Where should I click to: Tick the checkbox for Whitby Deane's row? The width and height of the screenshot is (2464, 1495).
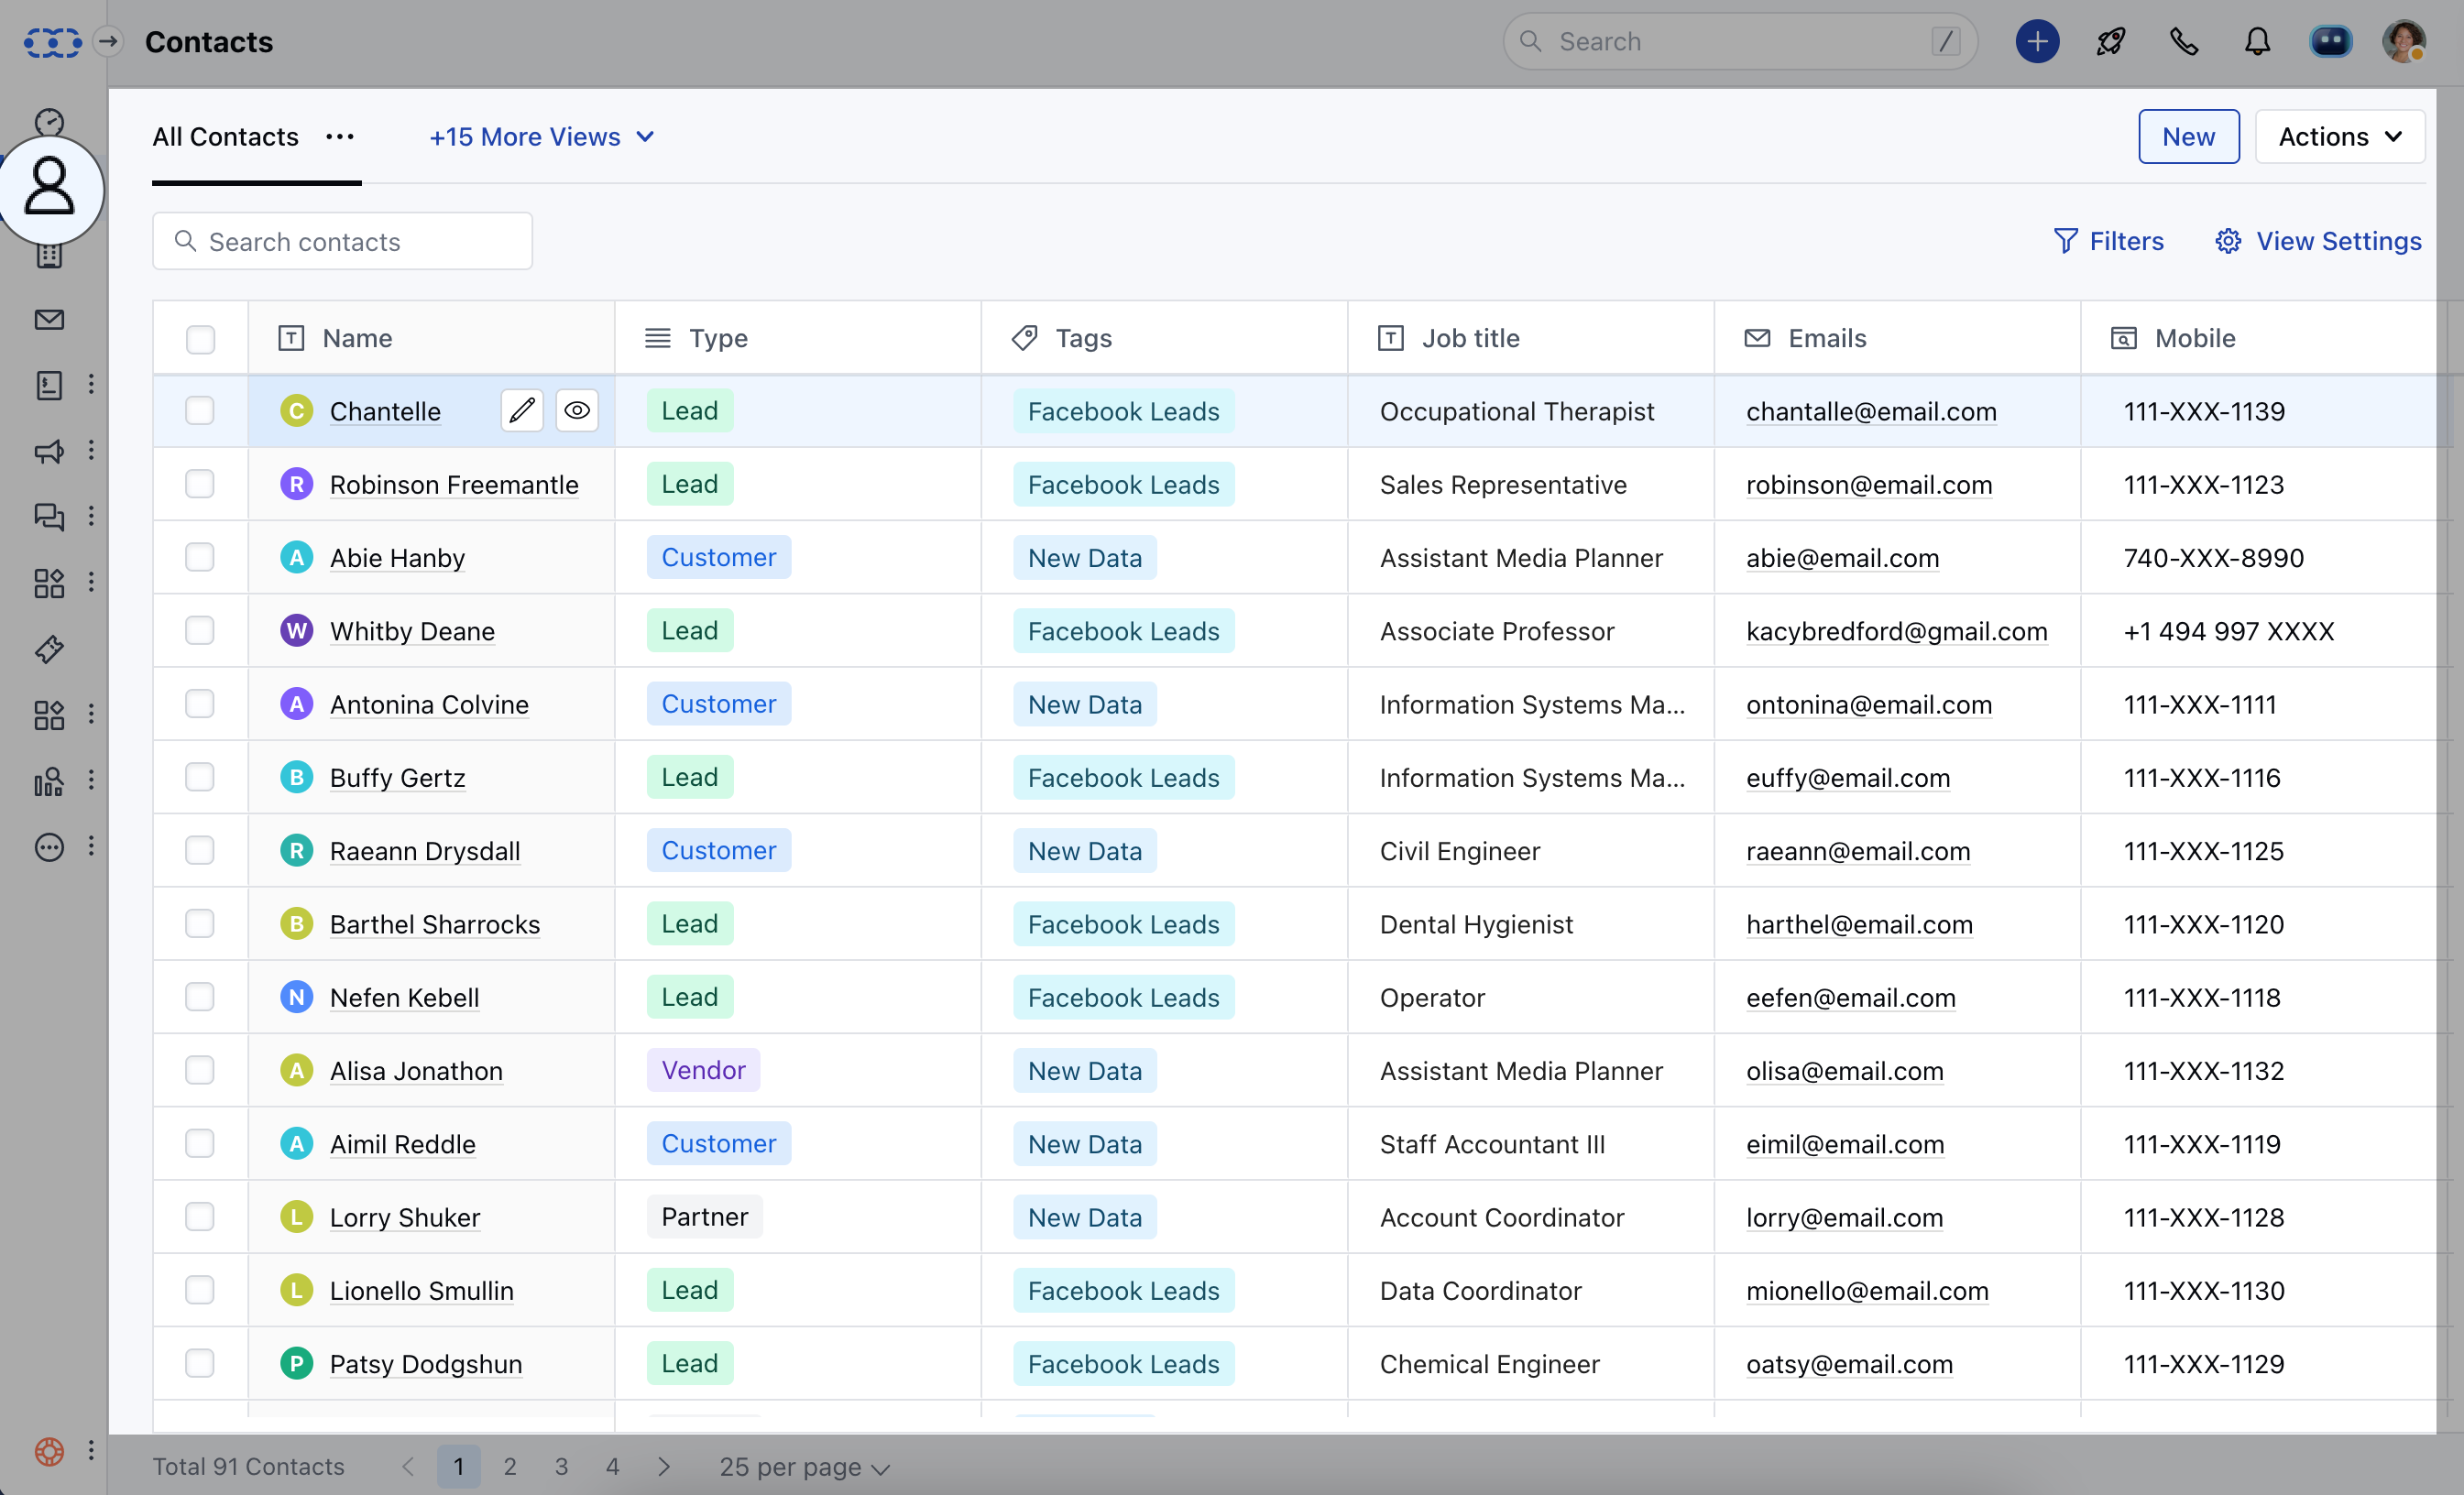pyautogui.click(x=200, y=630)
